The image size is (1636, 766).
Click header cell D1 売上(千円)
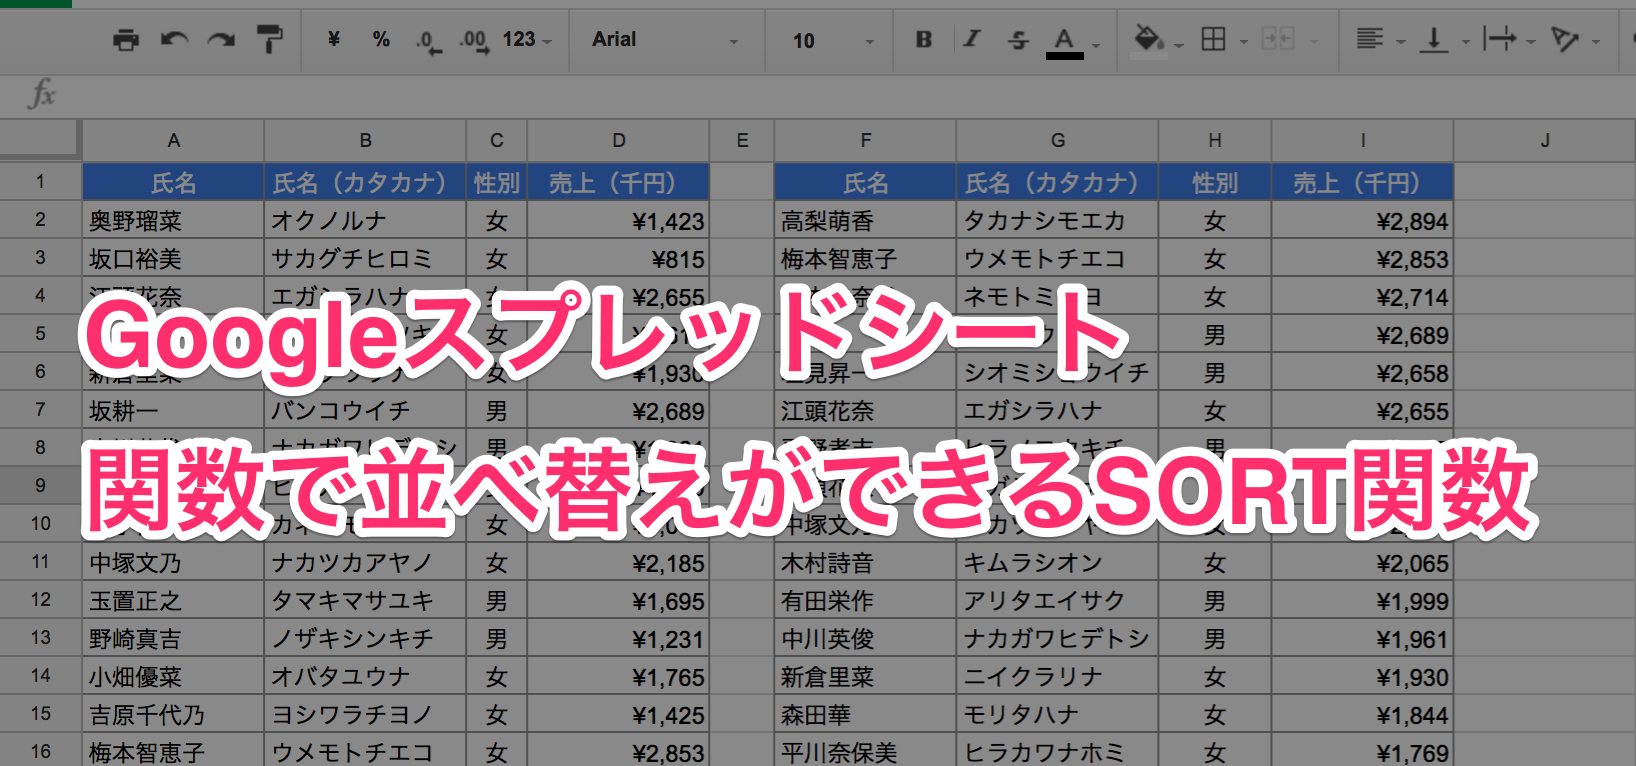619,182
